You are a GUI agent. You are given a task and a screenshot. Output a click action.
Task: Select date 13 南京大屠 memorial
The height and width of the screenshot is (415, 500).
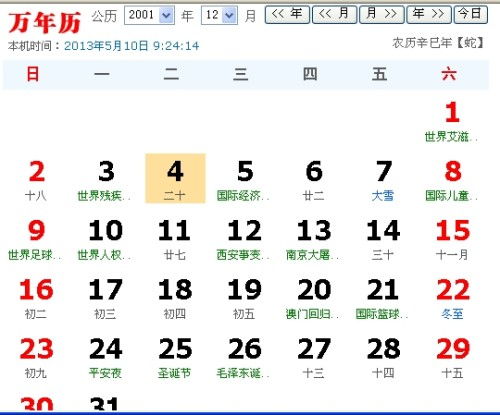pyautogui.click(x=314, y=239)
